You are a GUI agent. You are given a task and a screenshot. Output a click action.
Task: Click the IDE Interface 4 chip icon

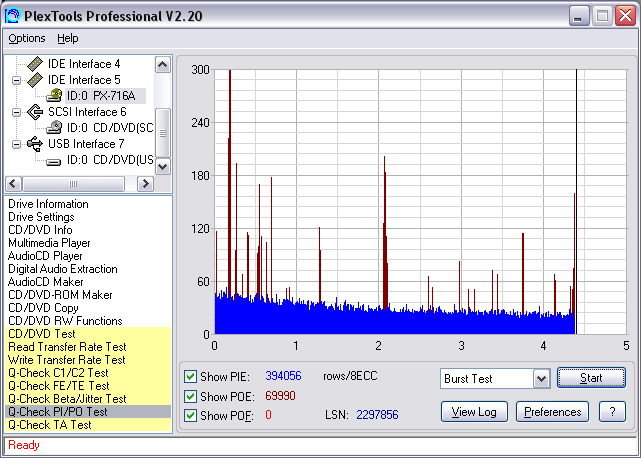click(x=35, y=64)
